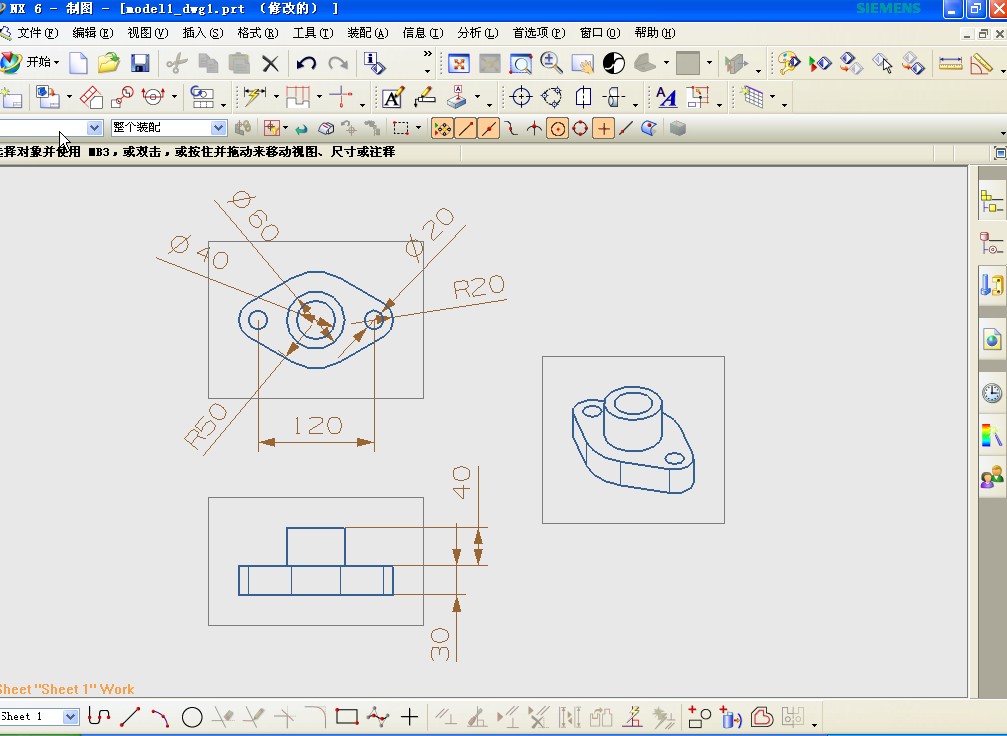Select the Pan hand tool
Viewport: 1007px width, 736px height.
point(582,63)
